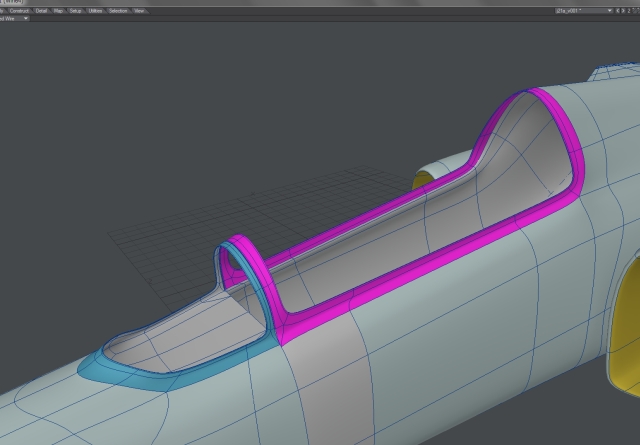640x445 pixels.
Task: Click the object dropdown arrow
Action: tap(609, 11)
